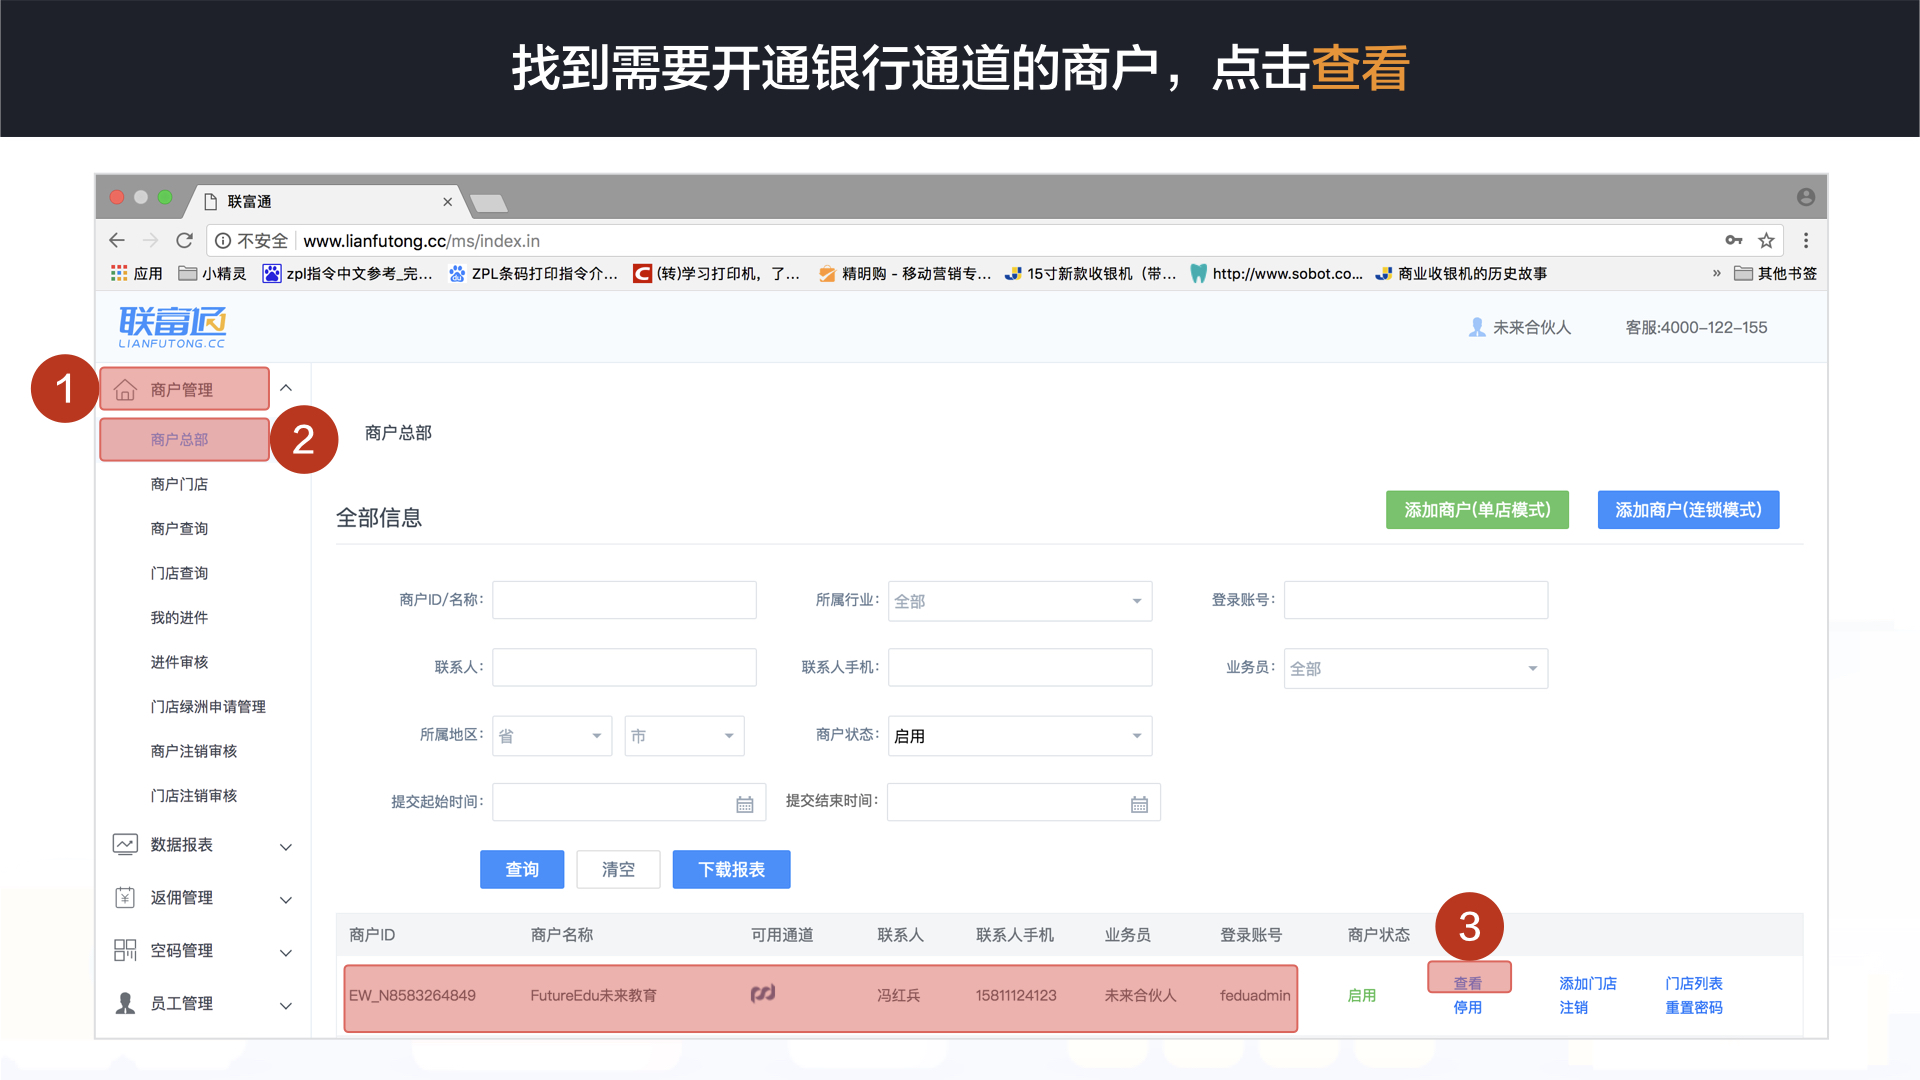The height and width of the screenshot is (1080, 1920).
Task: Click the 数据报表 sidebar section icon
Action: [123, 841]
